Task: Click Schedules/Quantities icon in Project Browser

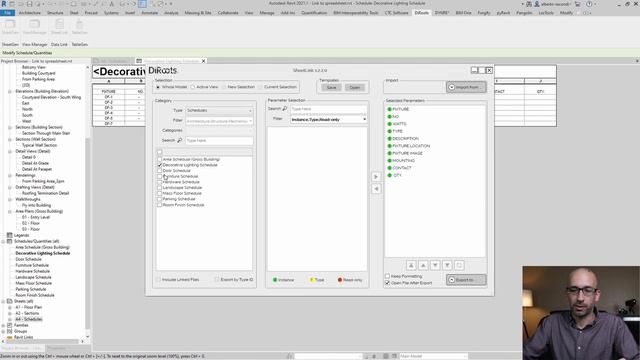Action: [10, 241]
